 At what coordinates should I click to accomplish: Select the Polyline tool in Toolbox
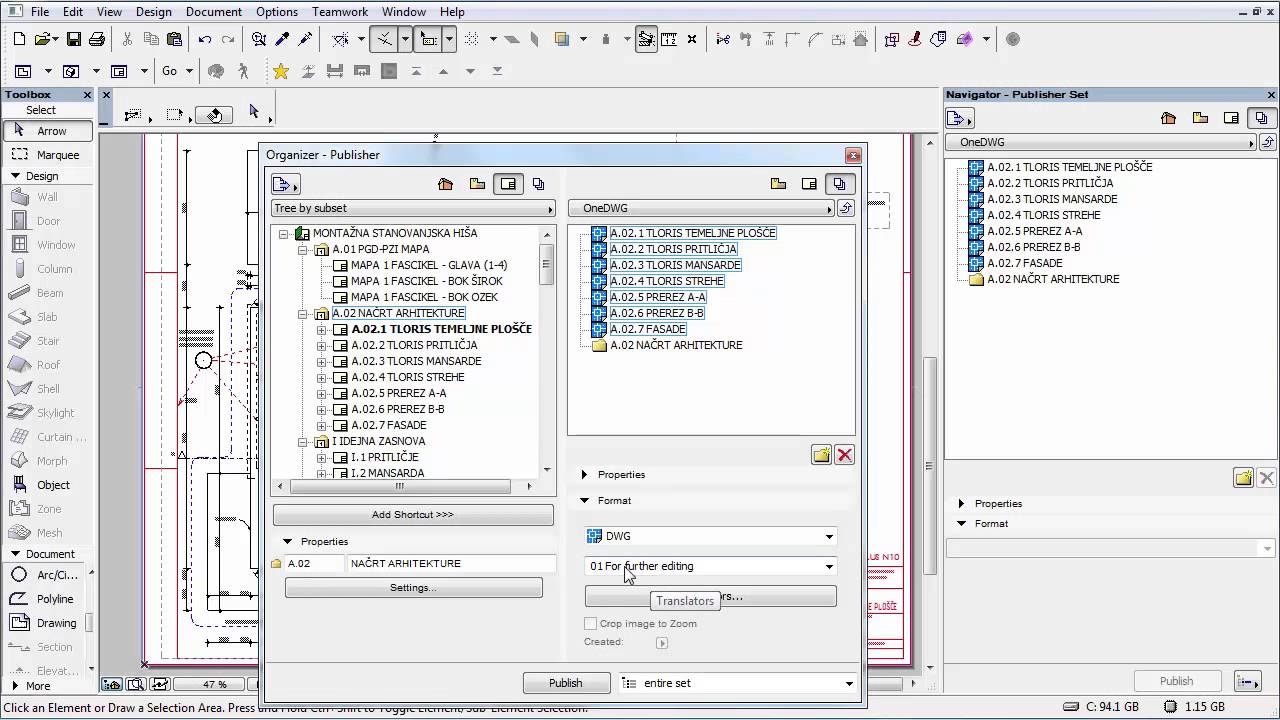coord(47,599)
